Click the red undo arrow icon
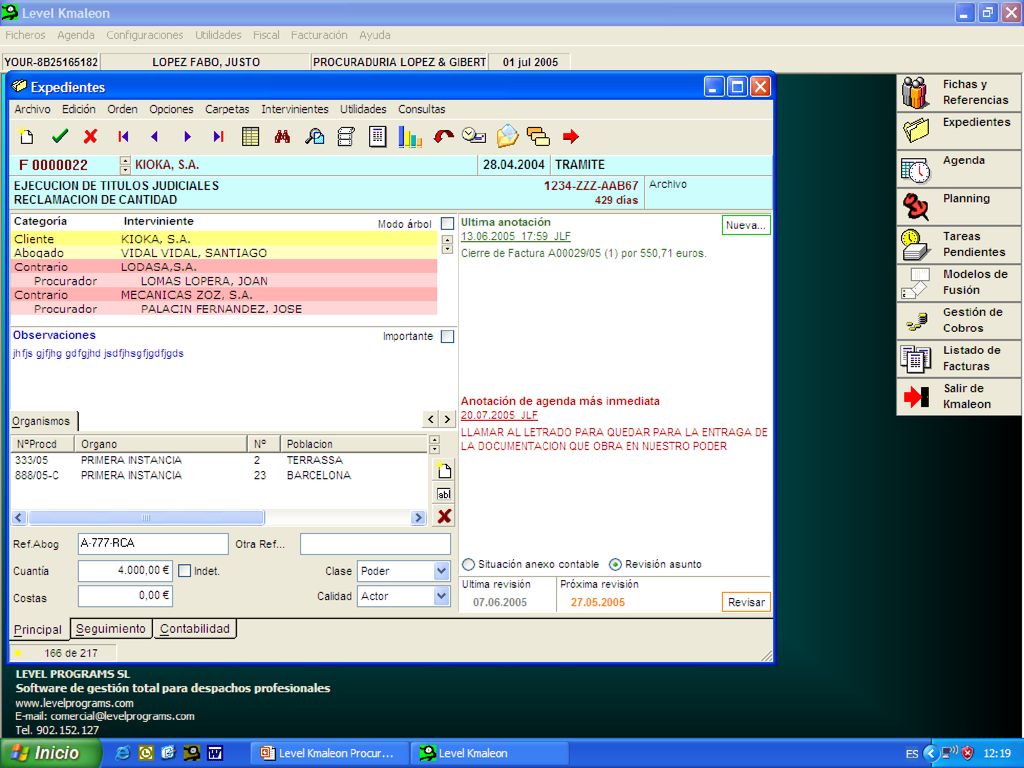 (x=443, y=136)
